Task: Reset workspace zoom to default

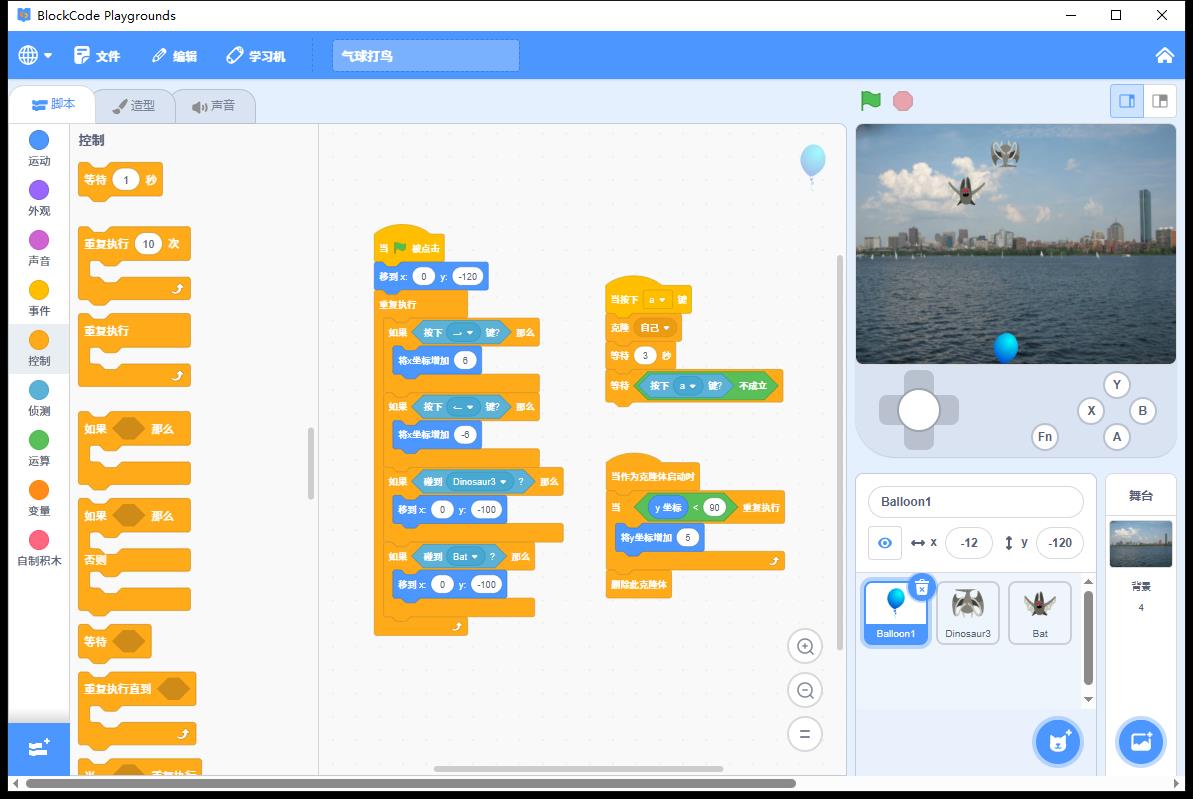Action: point(805,734)
